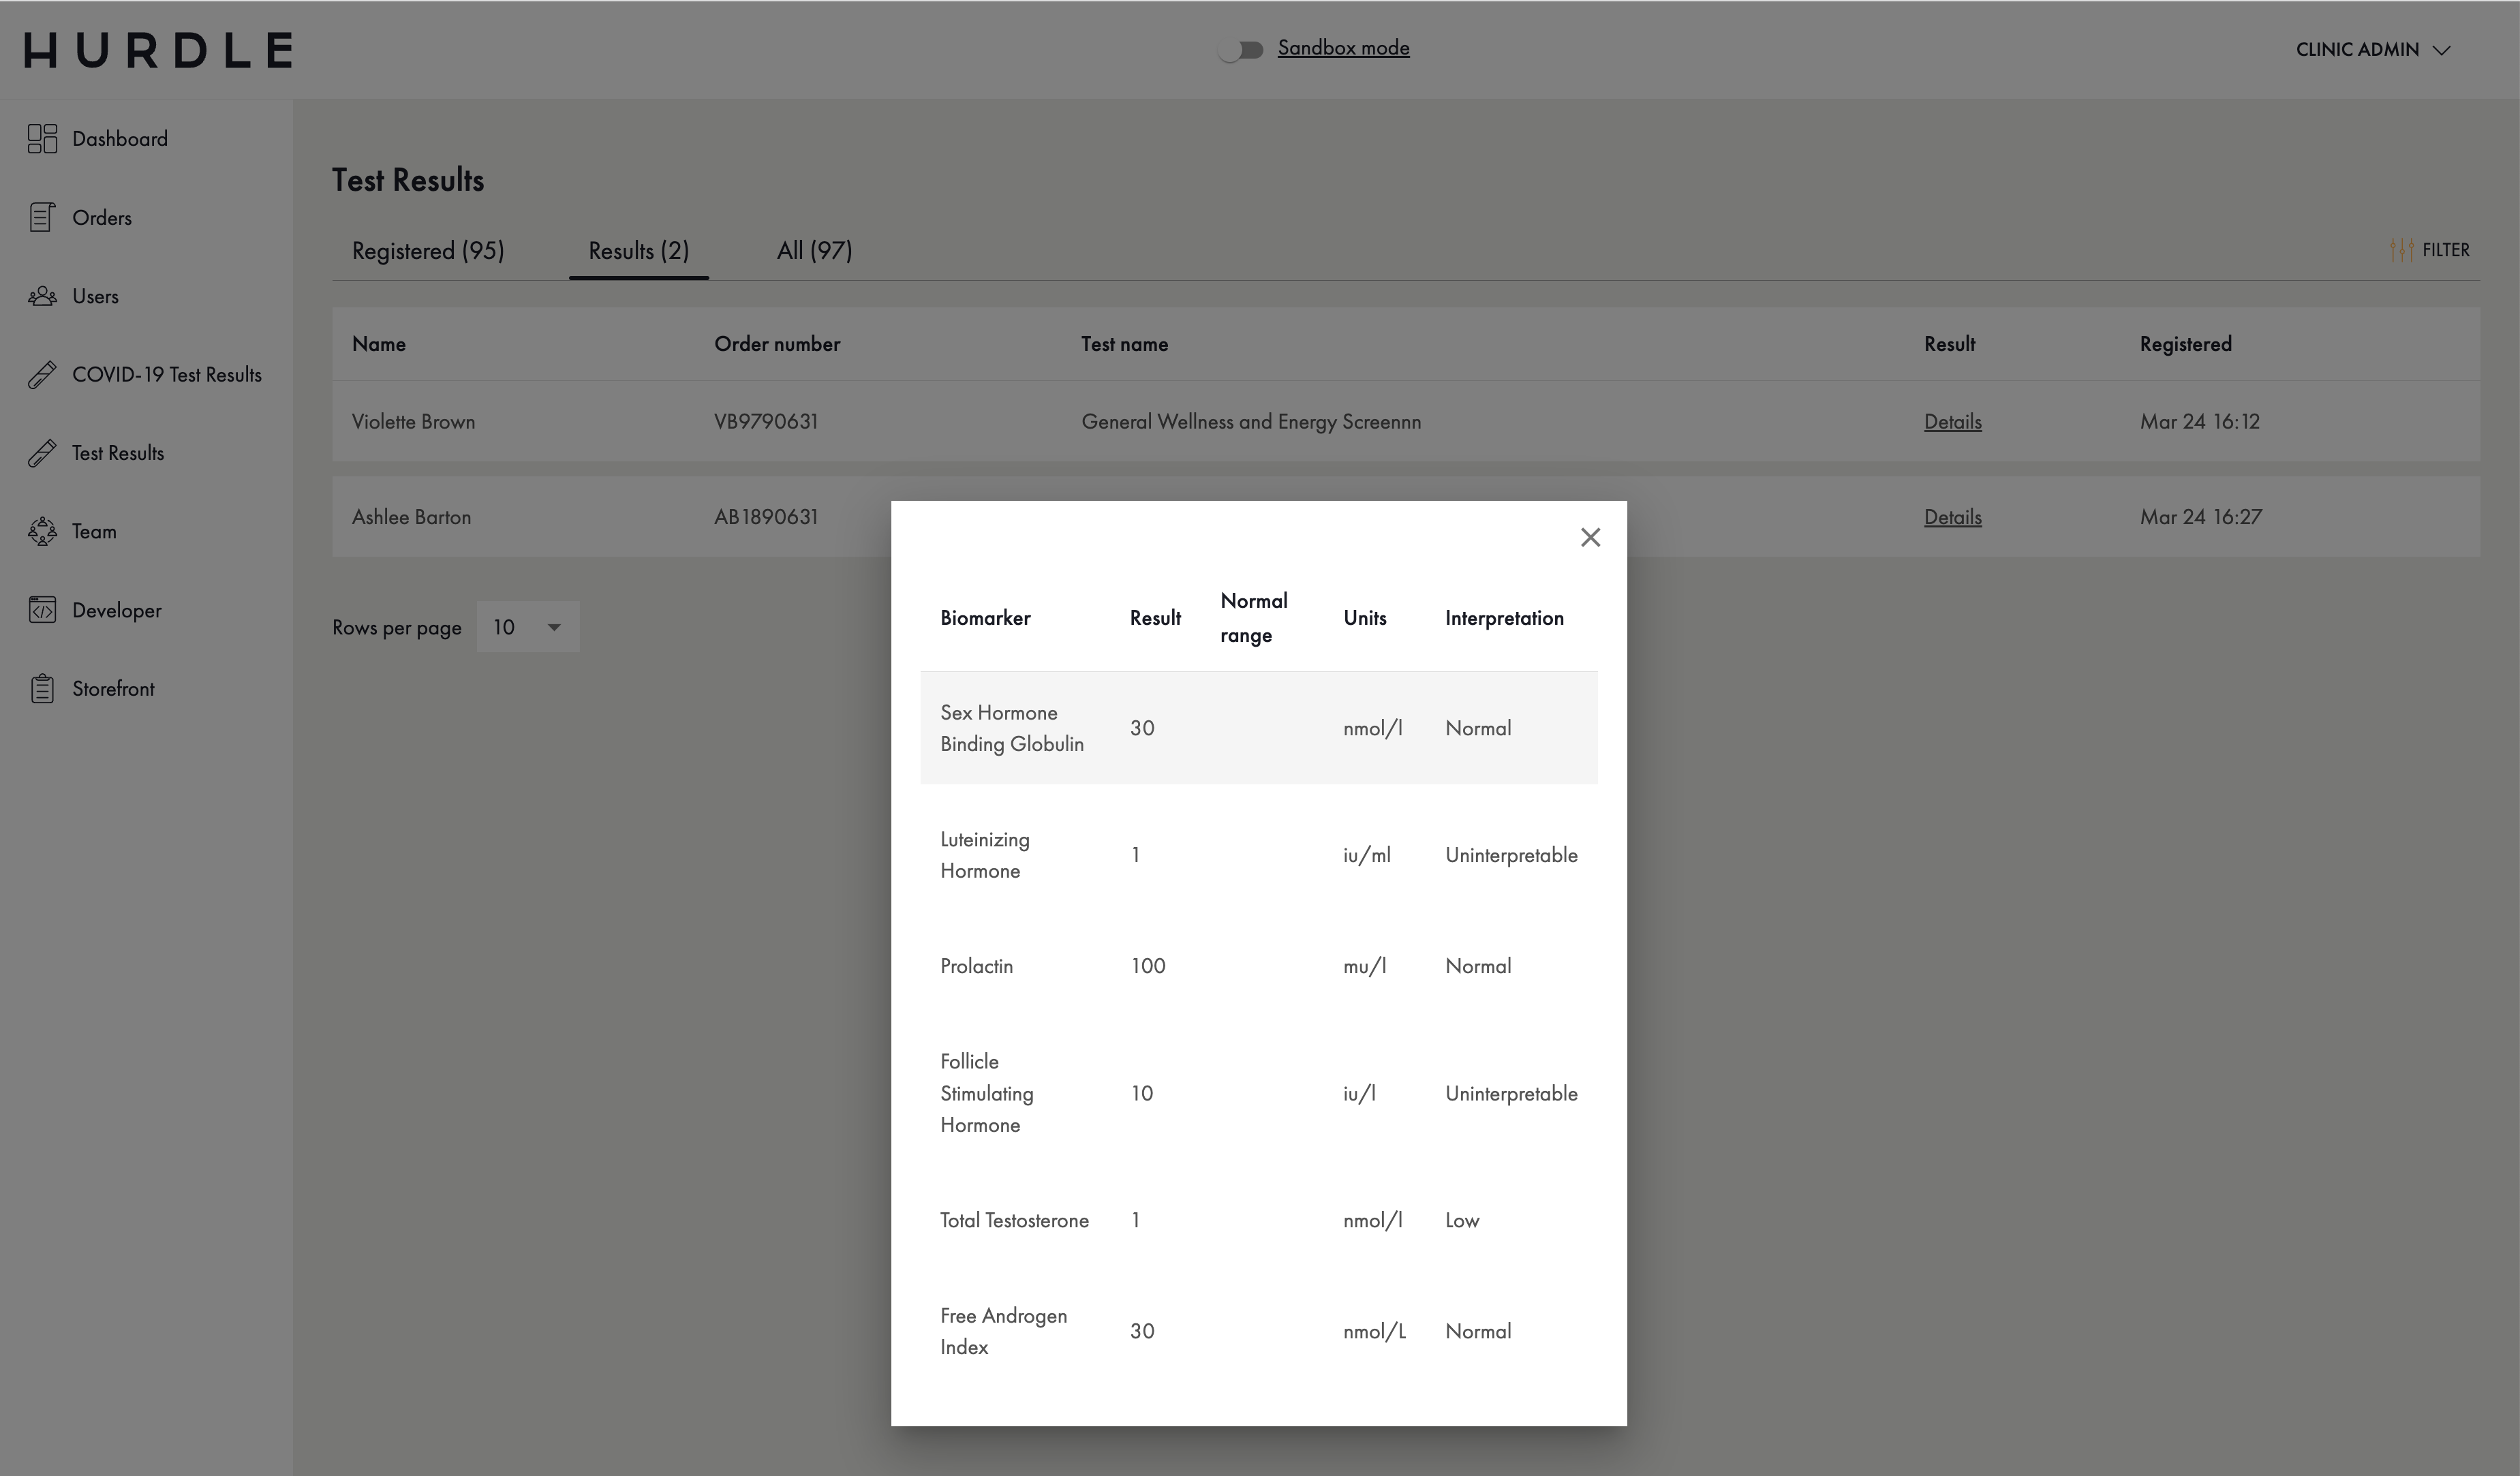
Task: Open Developer section via code icon
Action: tap(42, 610)
